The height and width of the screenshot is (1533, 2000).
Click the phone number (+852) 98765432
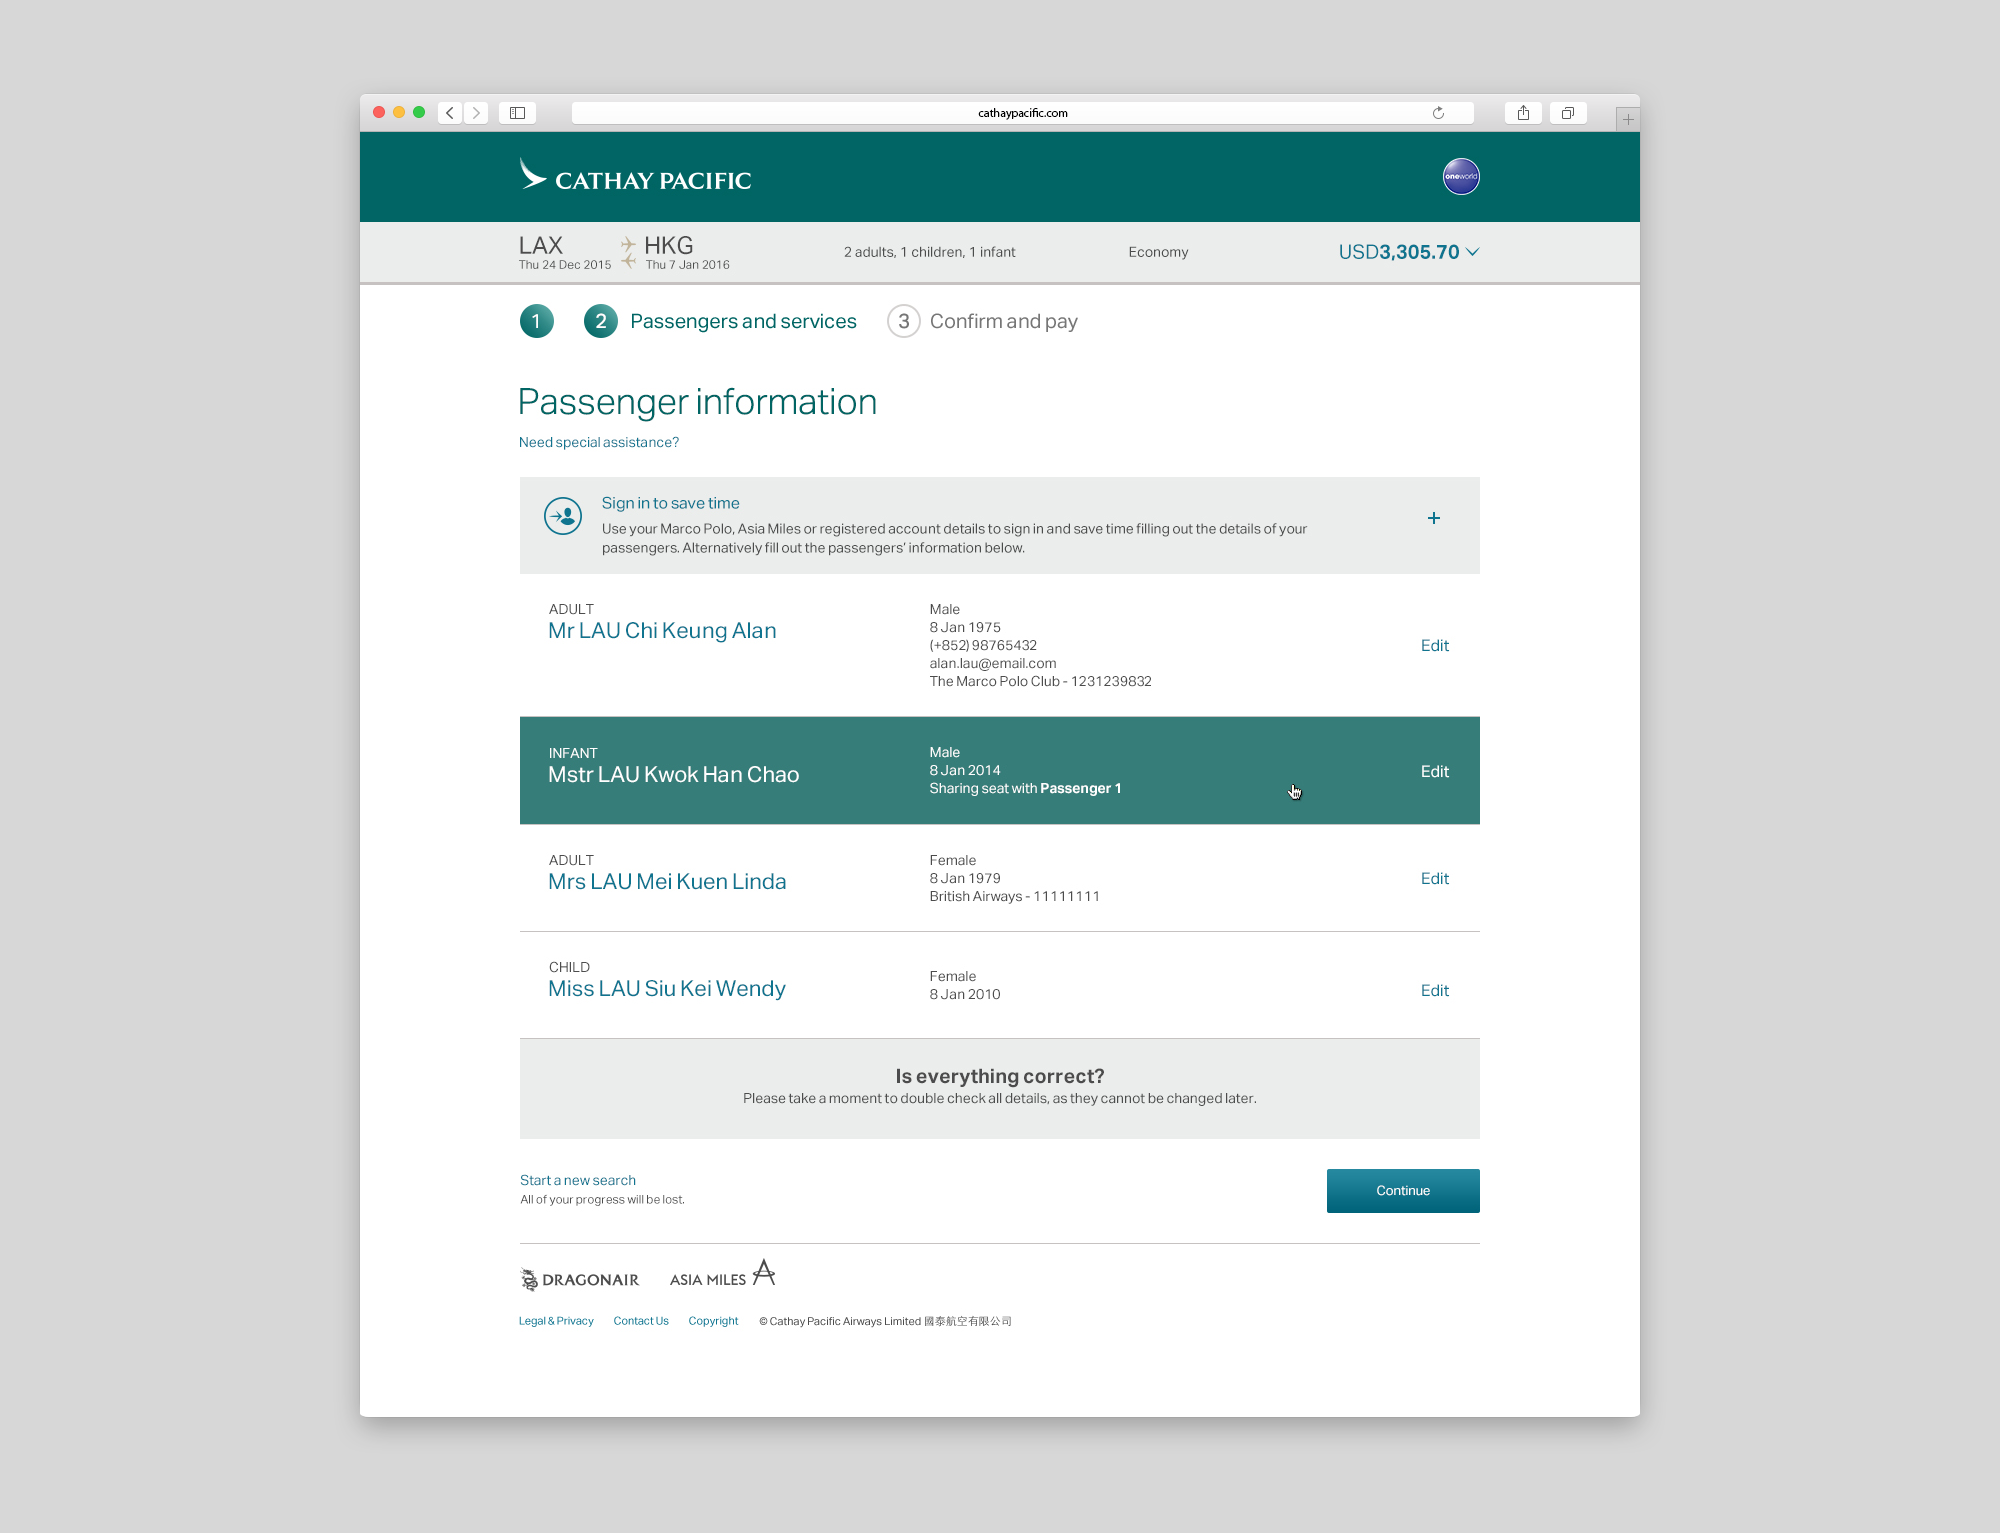coord(983,646)
